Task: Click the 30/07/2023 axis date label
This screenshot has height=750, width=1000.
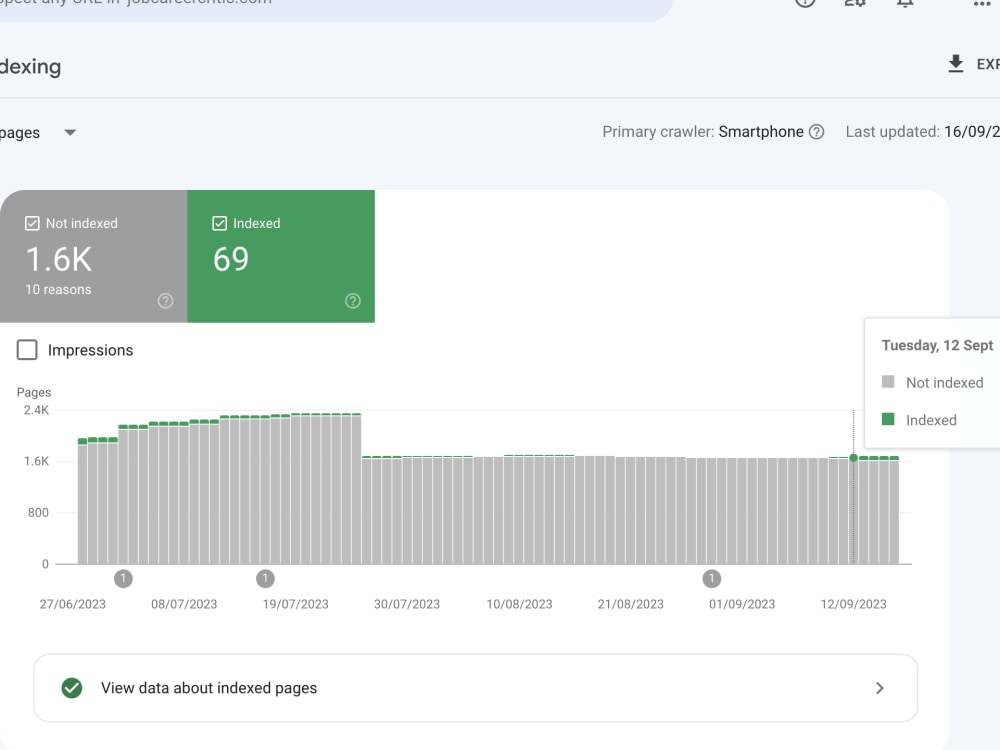Action: (407, 604)
